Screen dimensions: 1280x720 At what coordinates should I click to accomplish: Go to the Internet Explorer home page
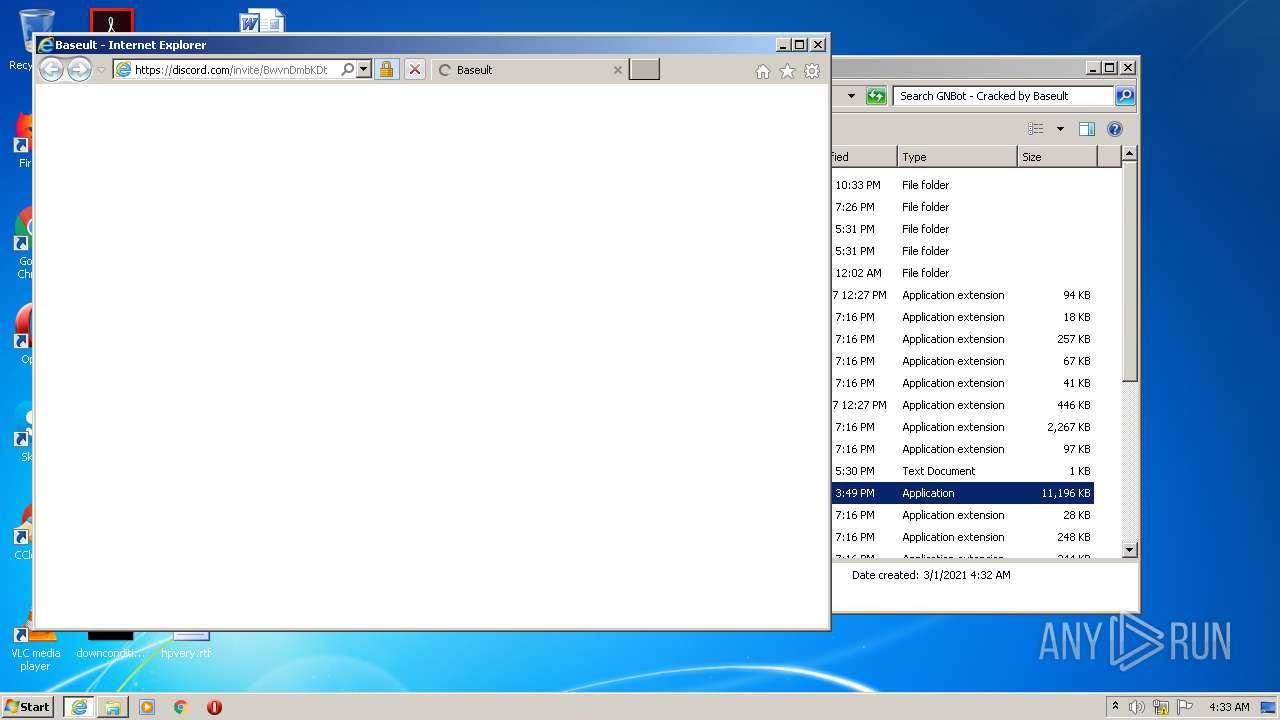pyautogui.click(x=763, y=71)
